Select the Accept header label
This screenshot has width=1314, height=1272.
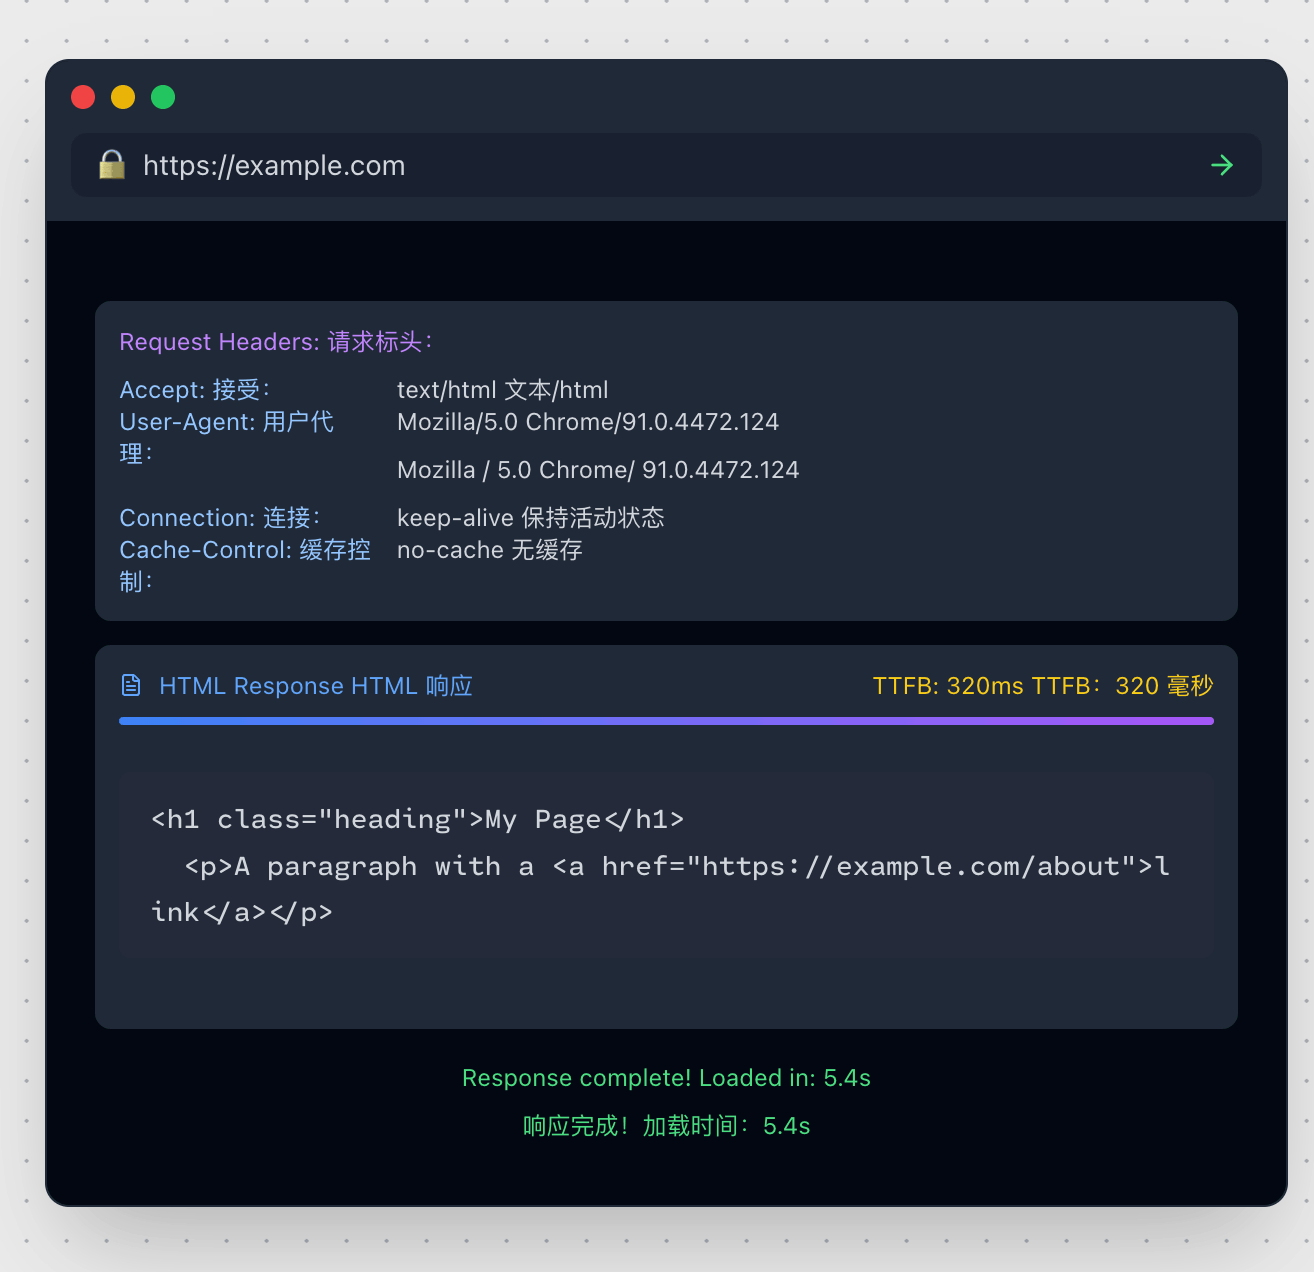(195, 390)
